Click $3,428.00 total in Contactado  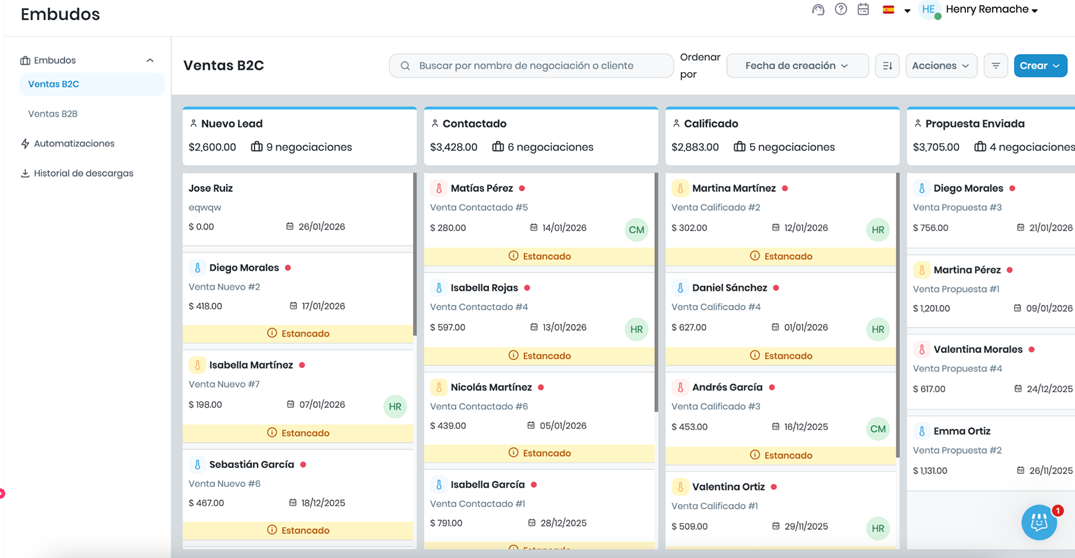(x=454, y=147)
